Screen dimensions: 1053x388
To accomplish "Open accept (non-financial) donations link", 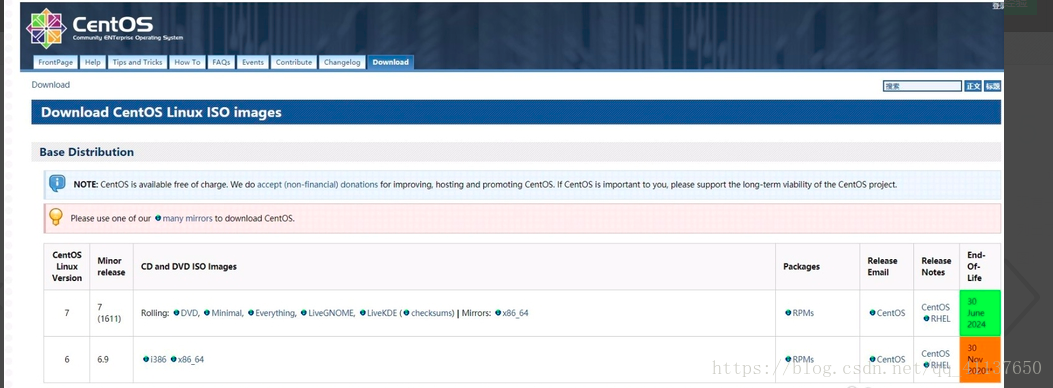I will (318, 184).
